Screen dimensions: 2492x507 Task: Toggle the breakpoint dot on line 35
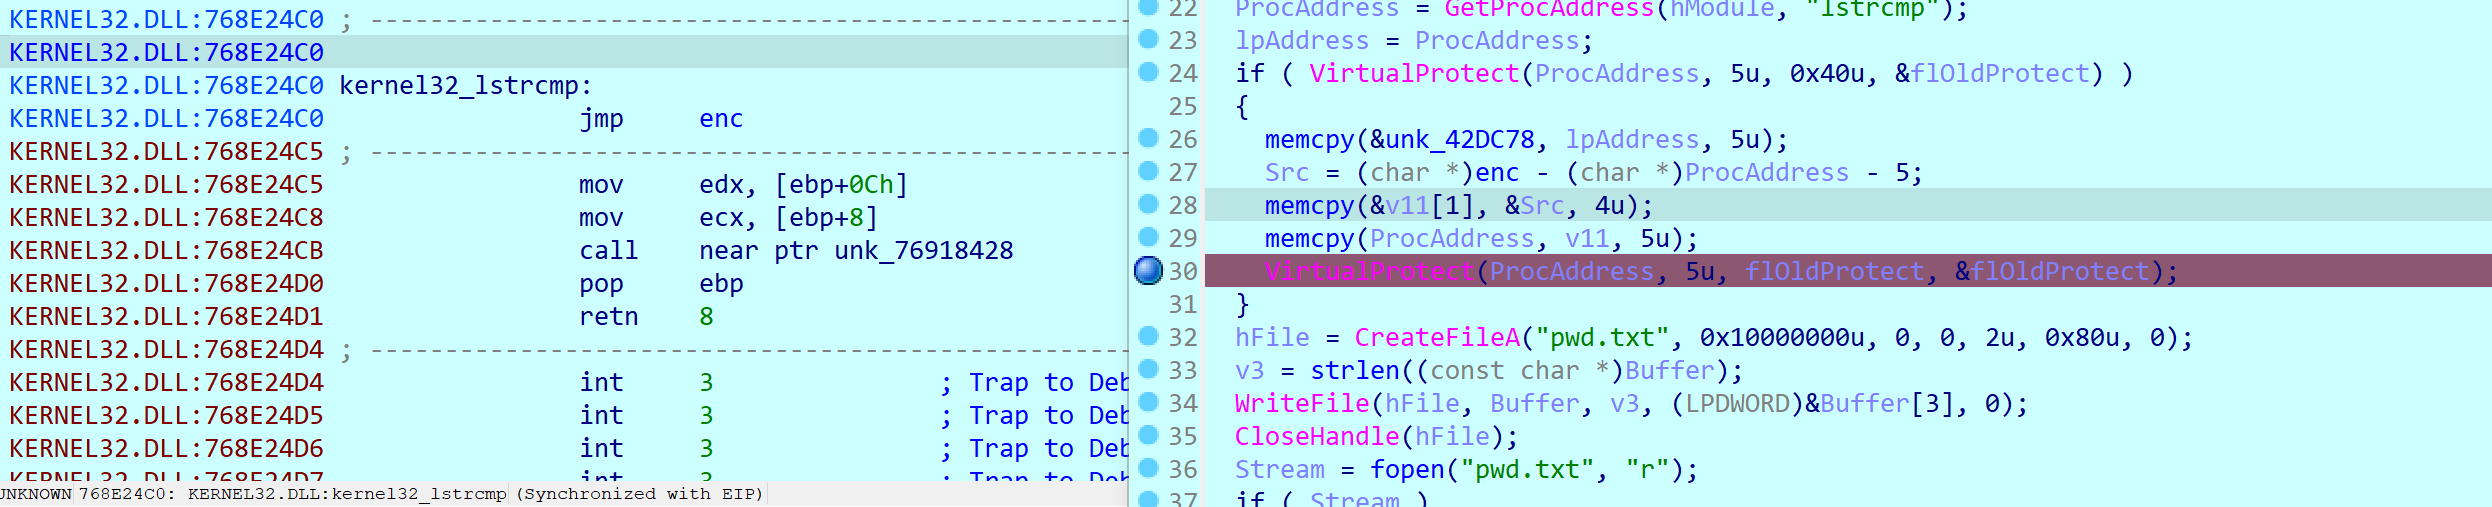tap(1149, 435)
